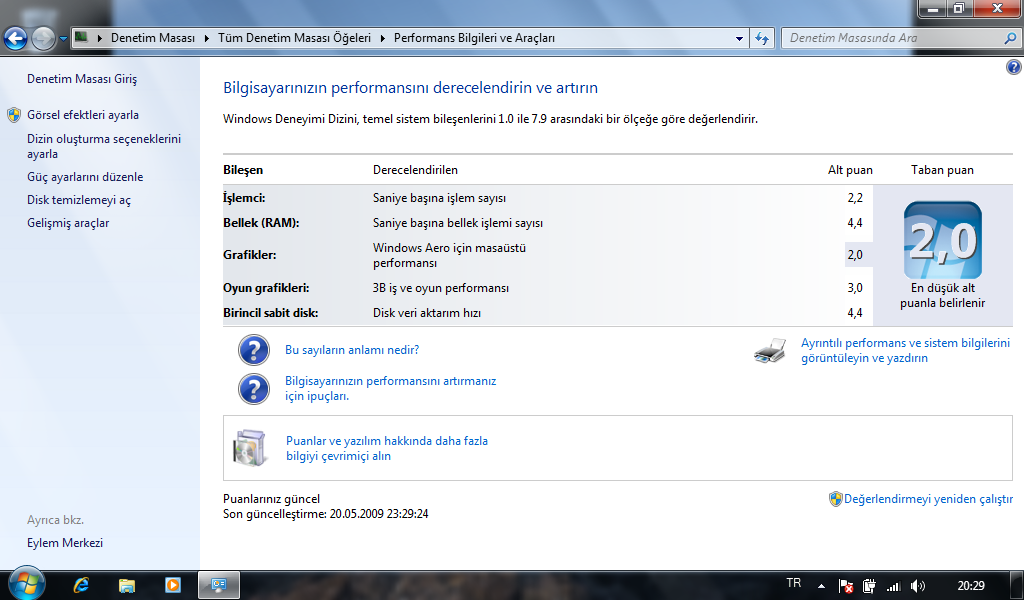Open the blue Help question mark icon
Screen dimensions: 1024x600
(1014, 67)
